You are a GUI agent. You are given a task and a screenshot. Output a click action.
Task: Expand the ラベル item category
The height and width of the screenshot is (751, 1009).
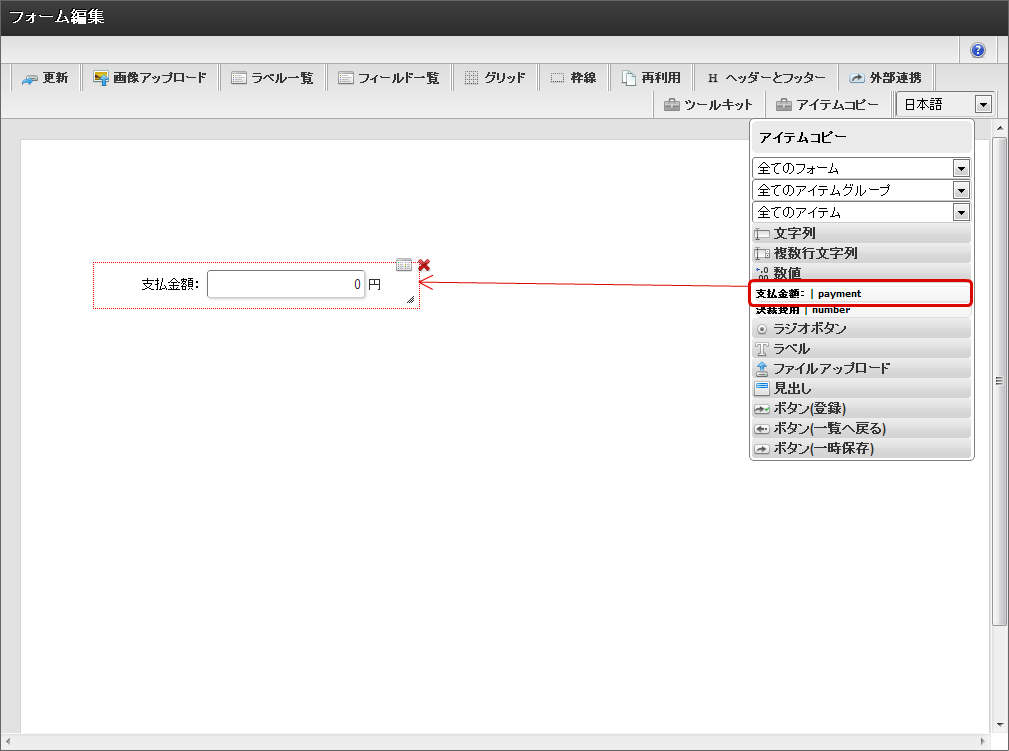tap(861, 349)
